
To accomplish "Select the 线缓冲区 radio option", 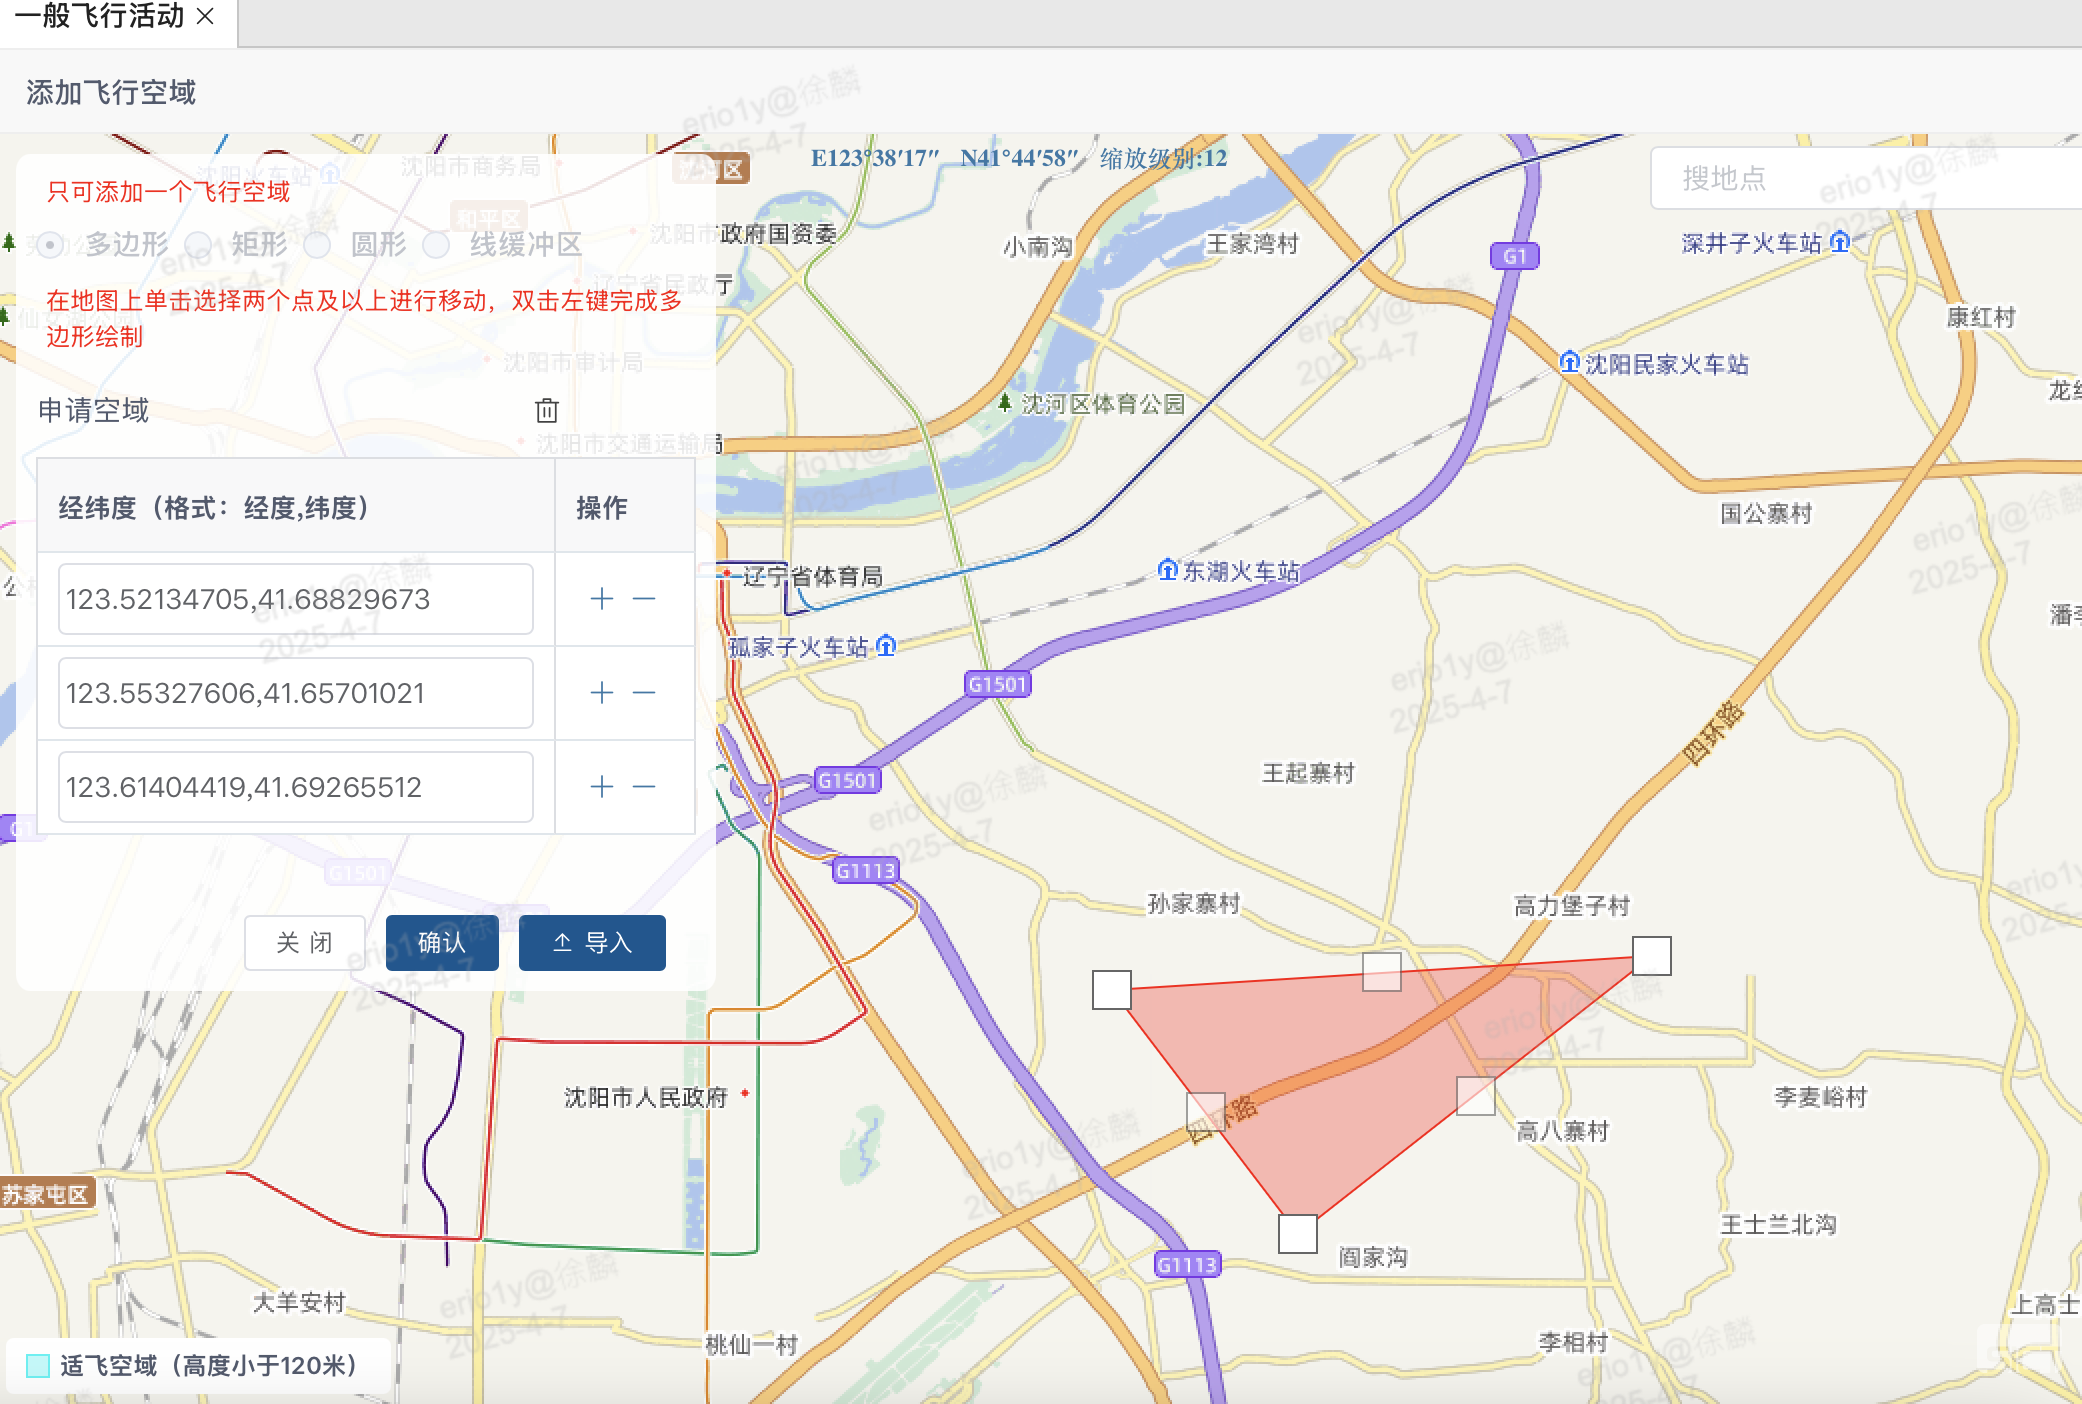I will 436,245.
